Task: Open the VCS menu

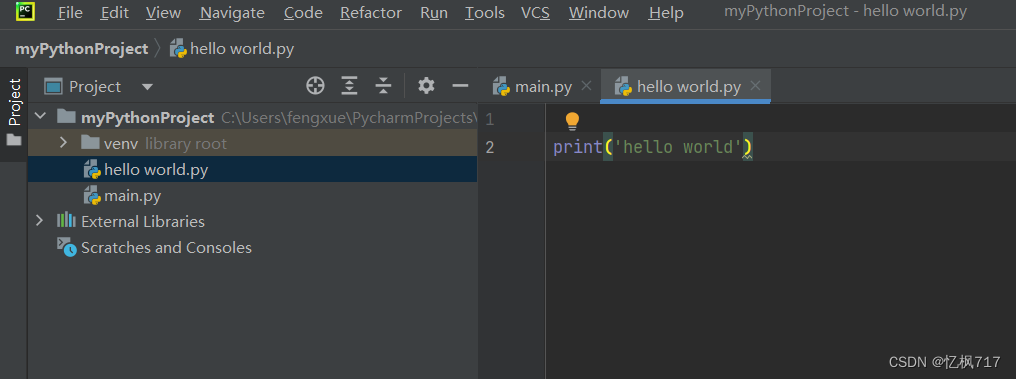Action: click(535, 13)
